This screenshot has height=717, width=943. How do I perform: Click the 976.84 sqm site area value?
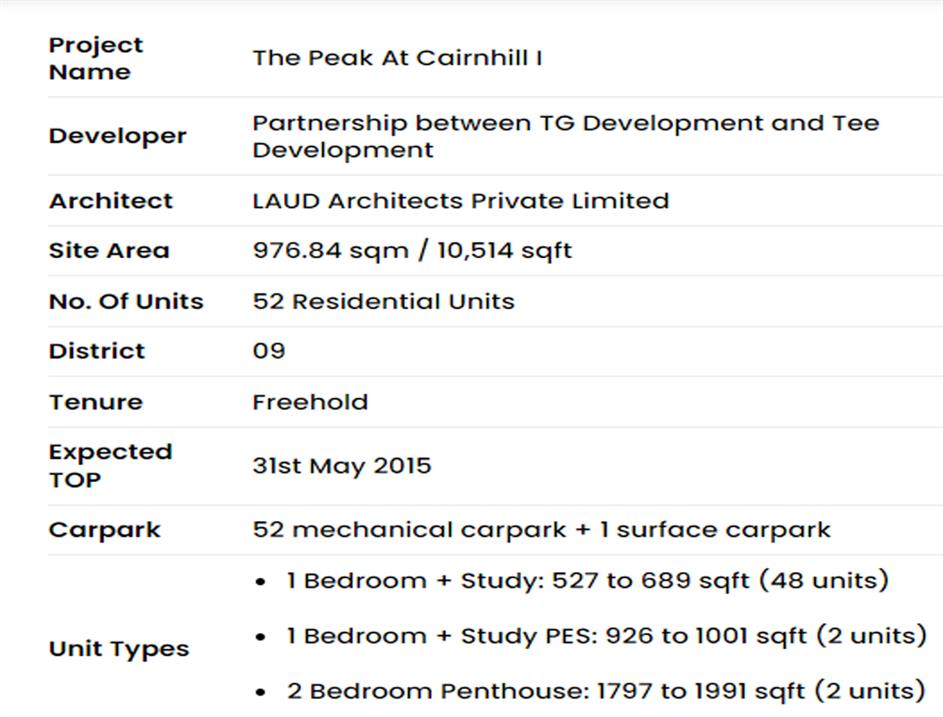coord(411,251)
